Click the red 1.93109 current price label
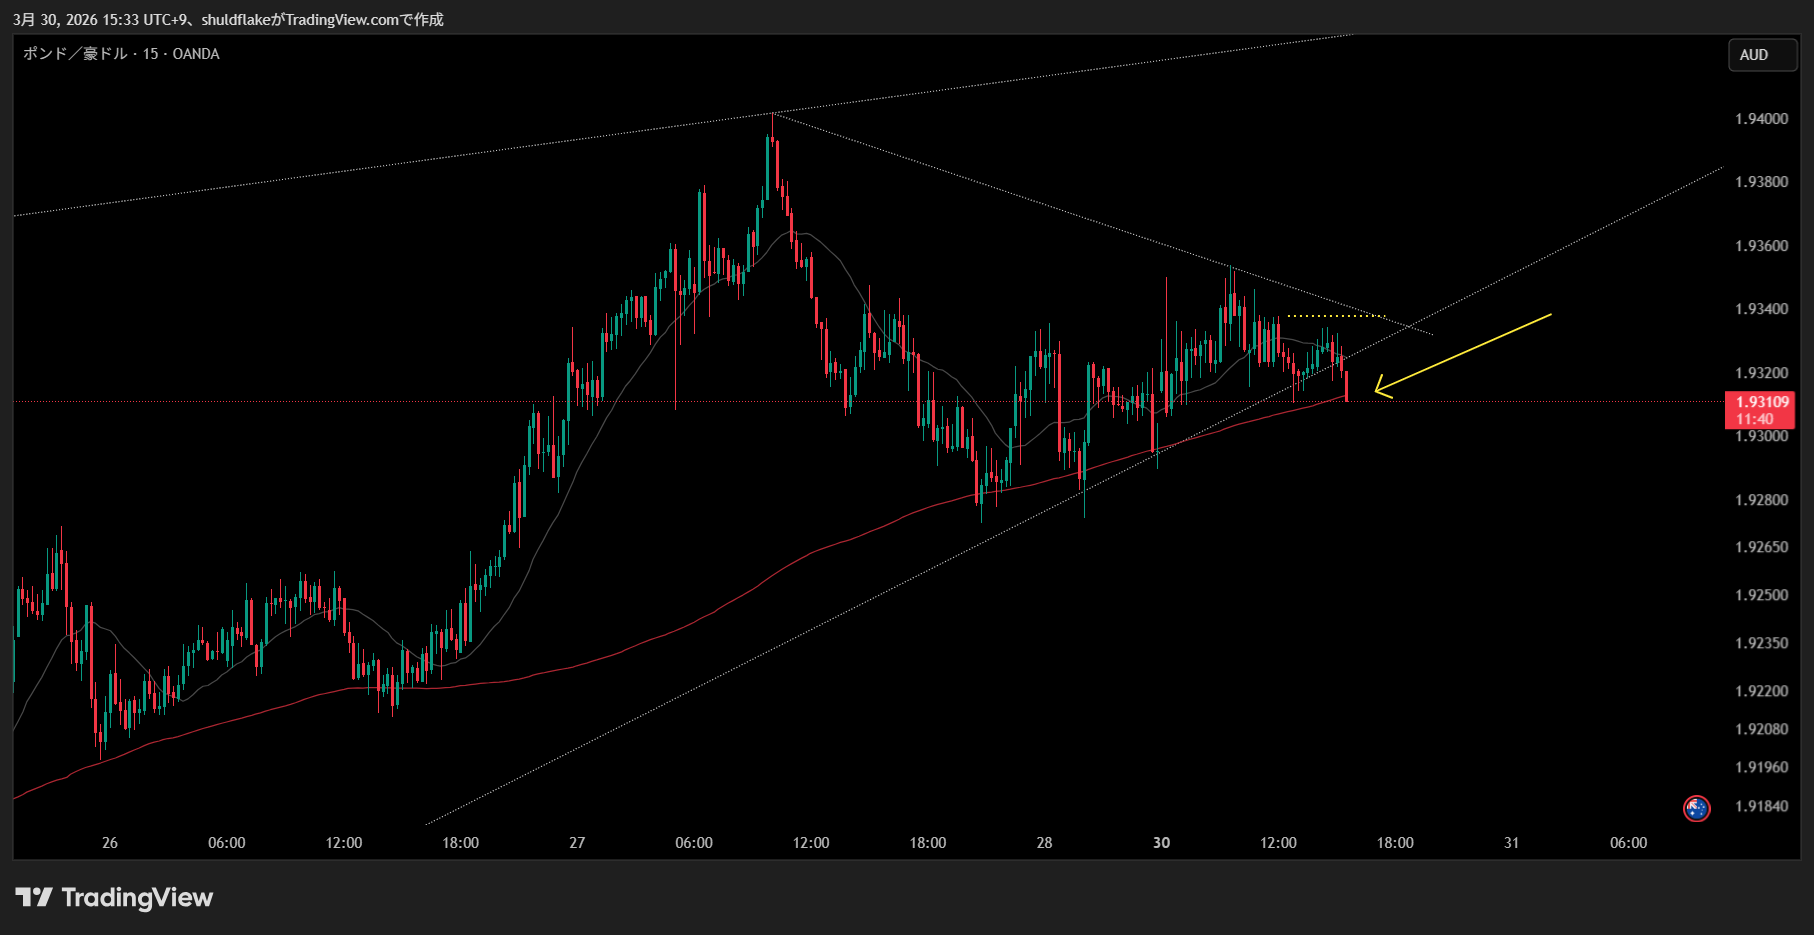 click(1759, 409)
